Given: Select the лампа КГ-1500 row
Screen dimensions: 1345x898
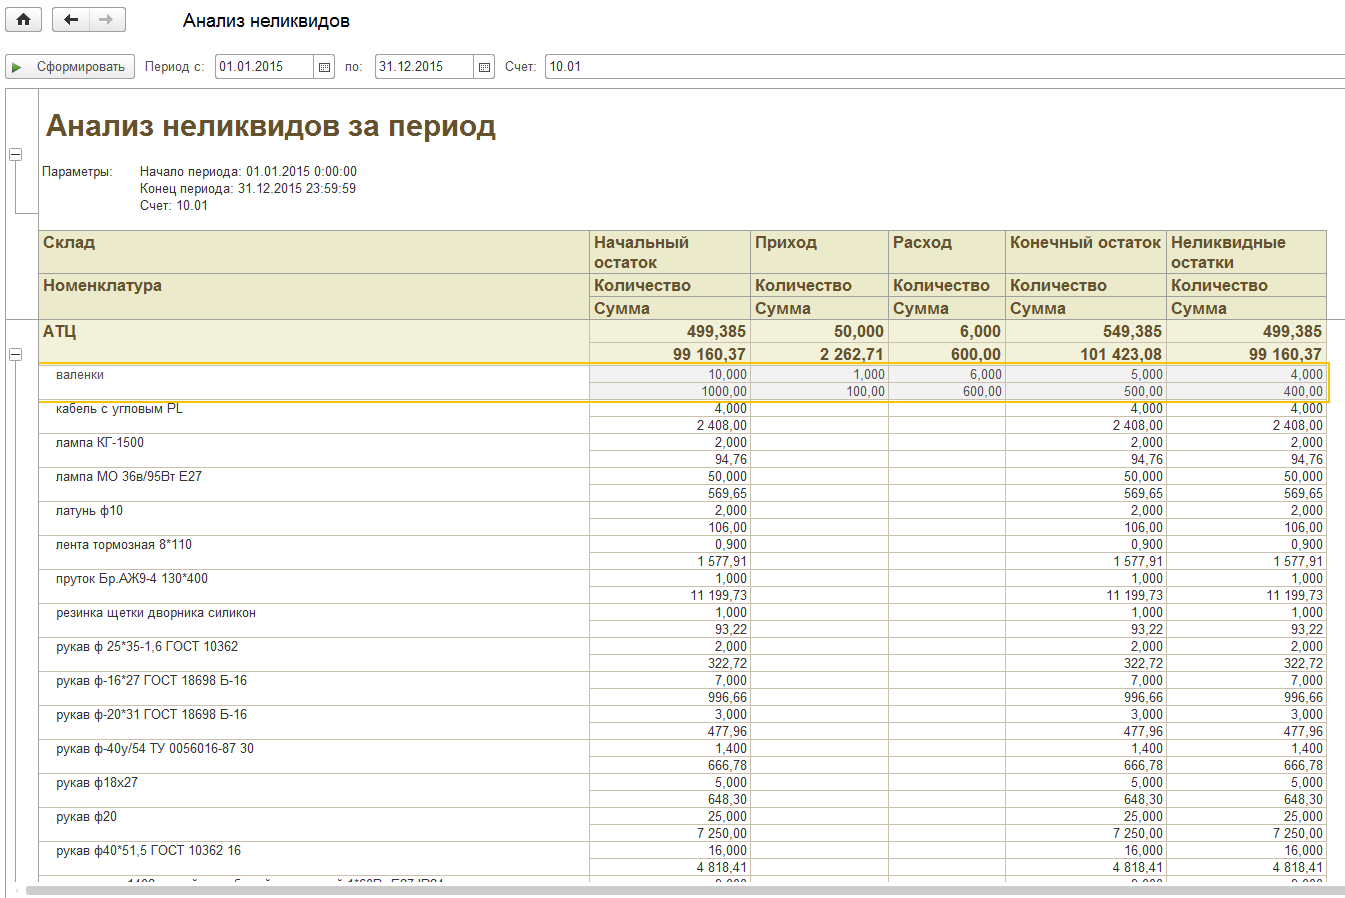Looking at the screenshot, I should (x=682, y=451).
